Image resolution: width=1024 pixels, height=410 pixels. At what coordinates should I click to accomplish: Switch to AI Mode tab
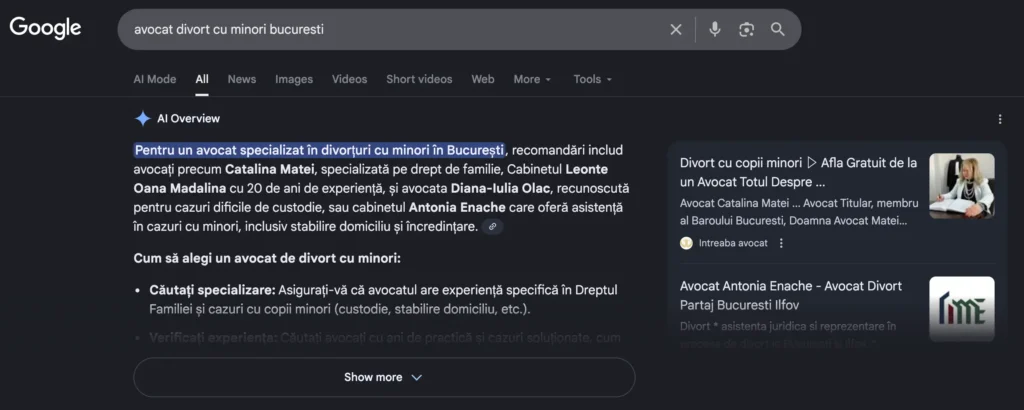pos(155,79)
